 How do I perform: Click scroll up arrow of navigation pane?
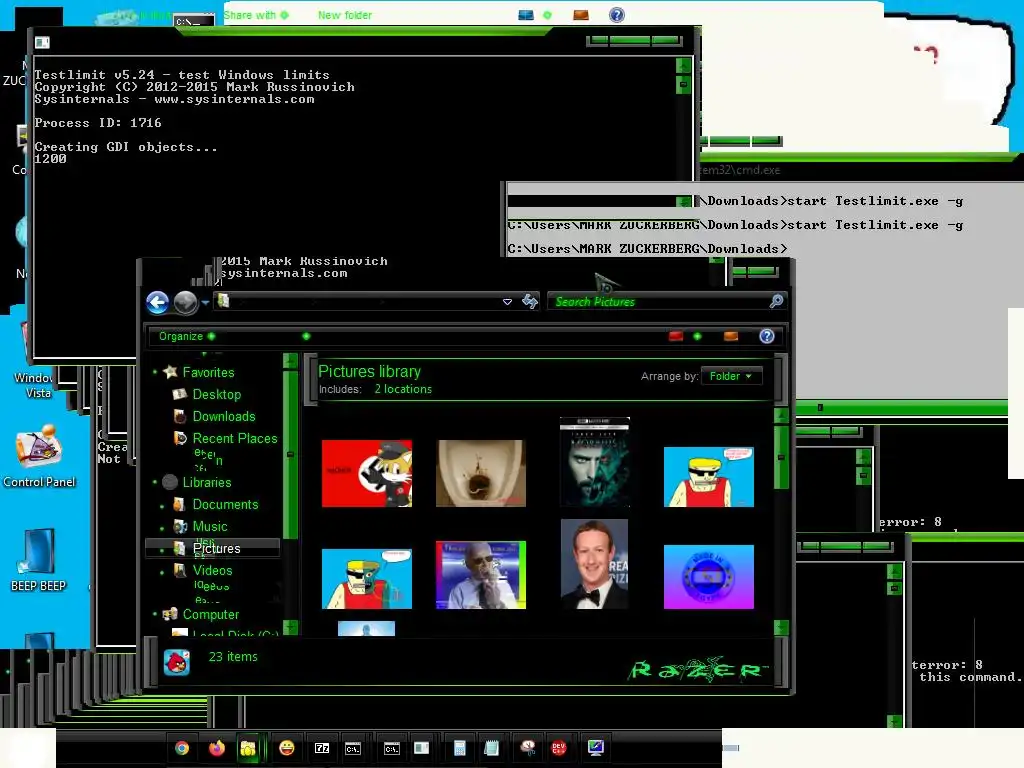pos(290,360)
